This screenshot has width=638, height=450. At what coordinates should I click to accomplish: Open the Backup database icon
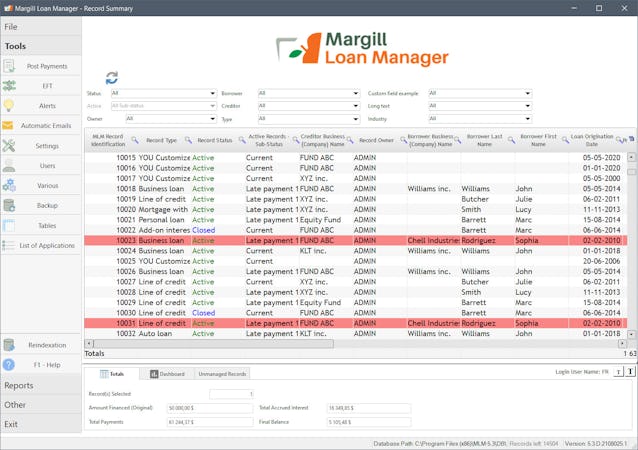9,205
